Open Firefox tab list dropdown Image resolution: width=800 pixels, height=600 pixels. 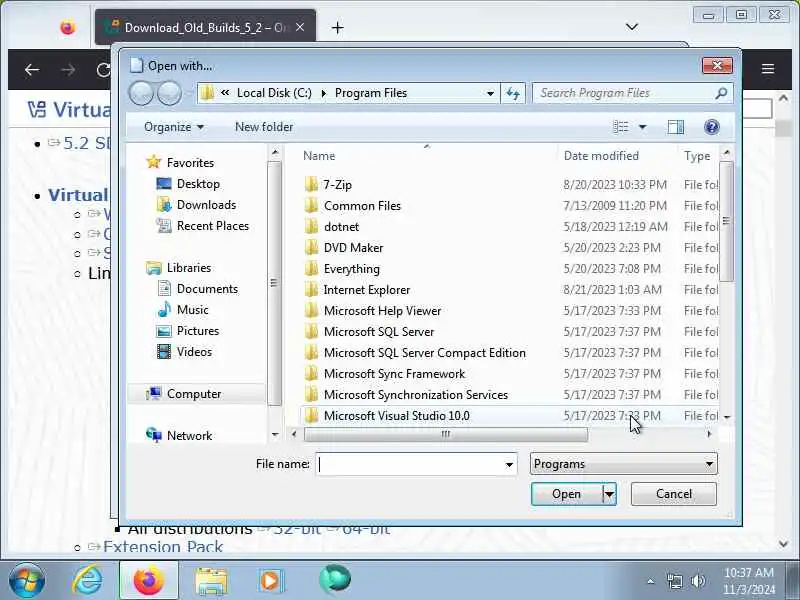click(632, 27)
